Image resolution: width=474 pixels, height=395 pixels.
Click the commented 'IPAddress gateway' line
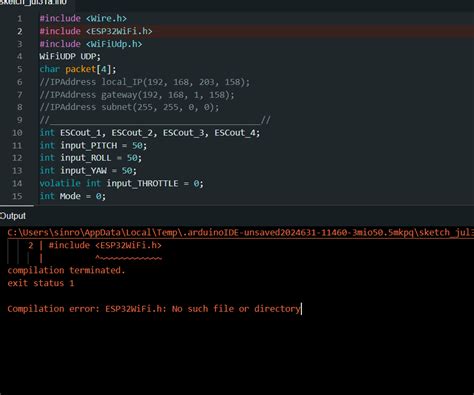point(137,95)
